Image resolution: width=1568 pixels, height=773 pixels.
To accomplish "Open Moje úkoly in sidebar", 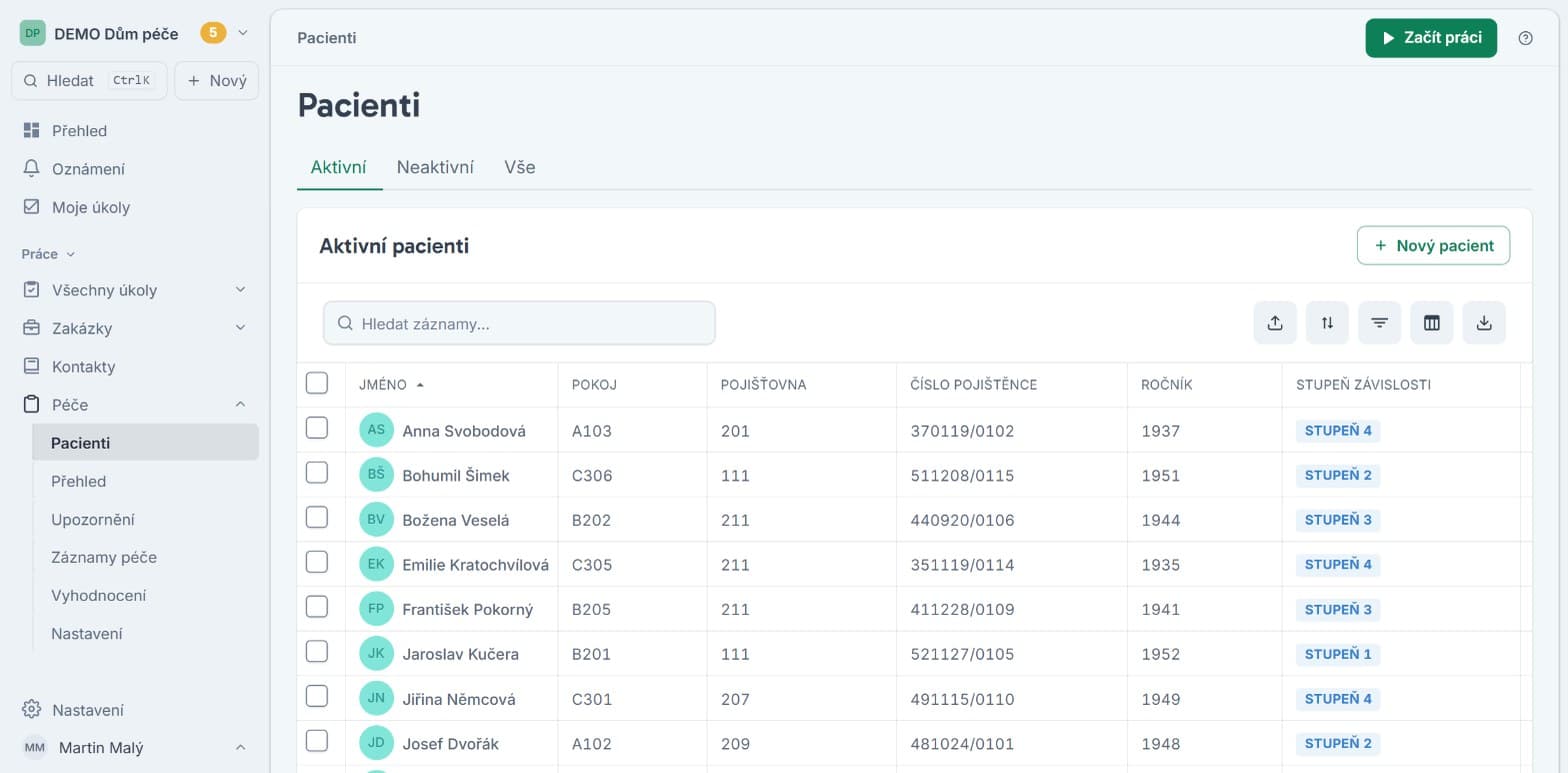I will (x=91, y=207).
